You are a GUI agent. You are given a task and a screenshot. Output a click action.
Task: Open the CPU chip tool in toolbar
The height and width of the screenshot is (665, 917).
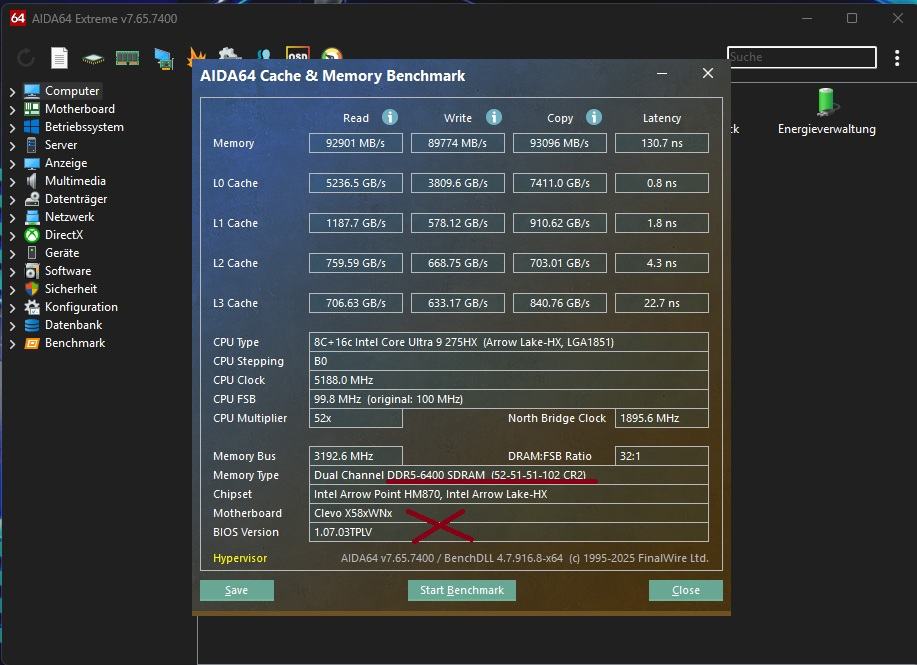tap(93, 58)
